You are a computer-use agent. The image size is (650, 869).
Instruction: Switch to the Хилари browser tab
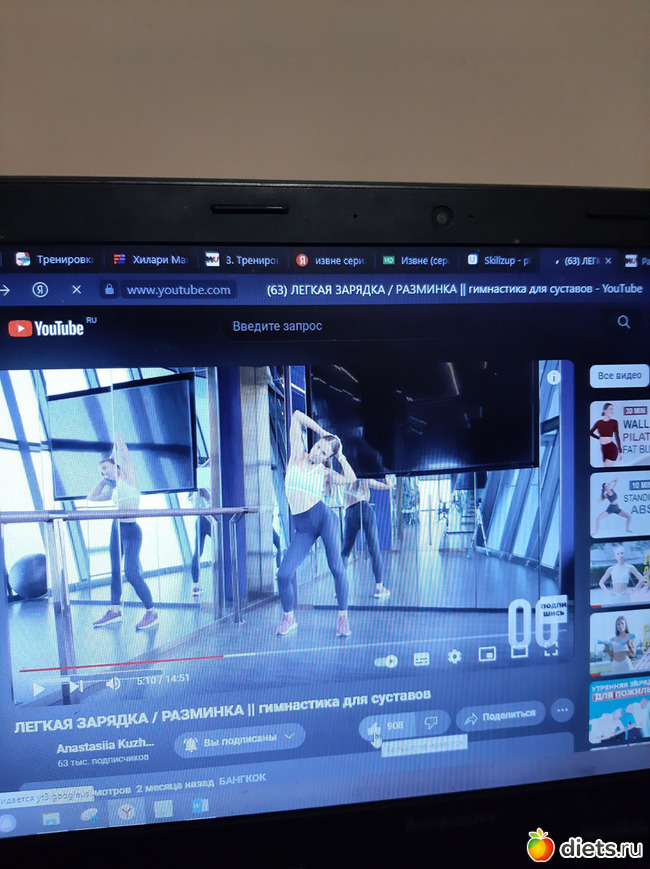[x=150, y=260]
